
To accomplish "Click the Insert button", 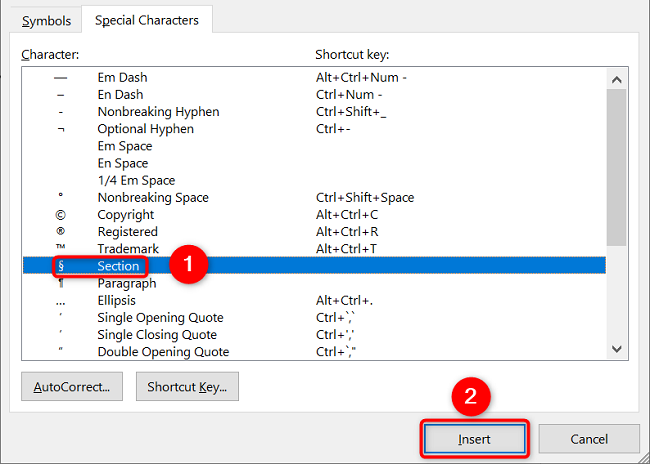I will (x=474, y=438).
